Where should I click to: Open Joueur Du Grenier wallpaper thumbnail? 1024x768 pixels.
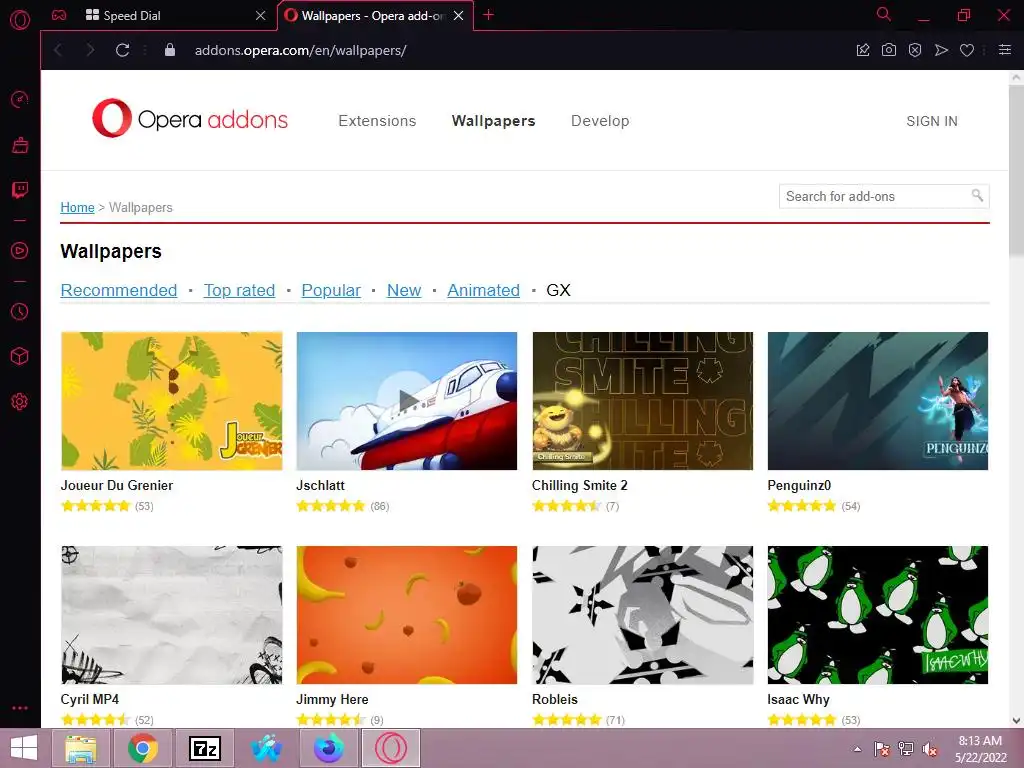(172, 400)
